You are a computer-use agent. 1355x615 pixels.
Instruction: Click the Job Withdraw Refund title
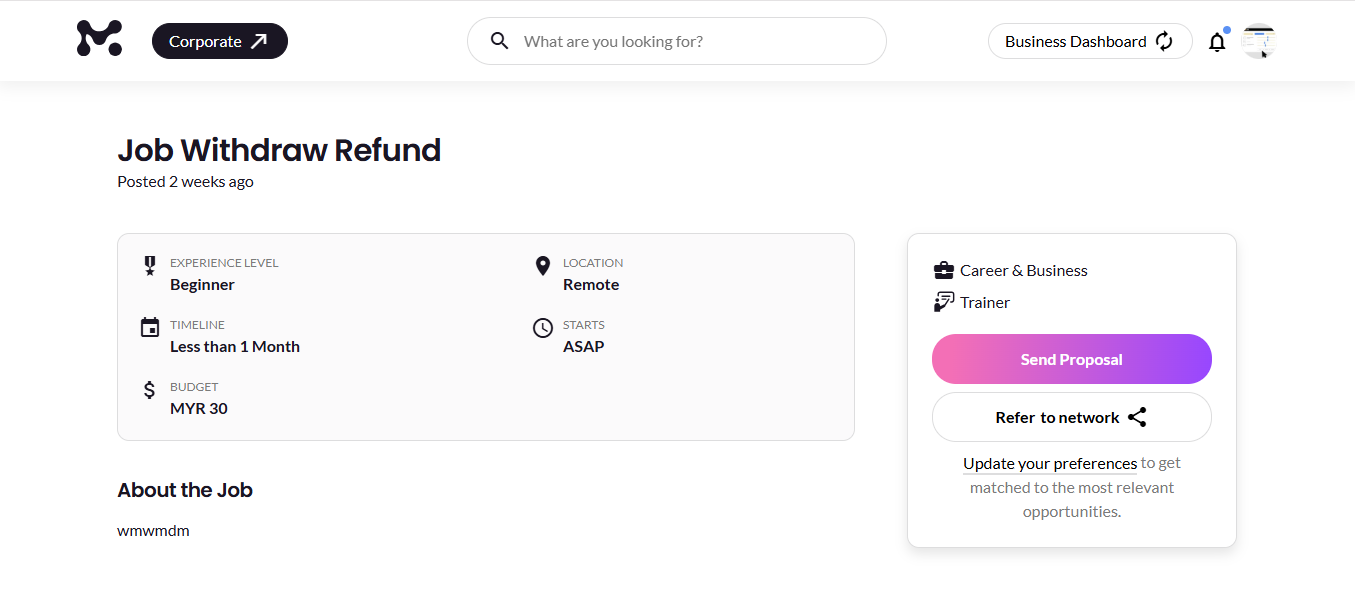[279, 150]
